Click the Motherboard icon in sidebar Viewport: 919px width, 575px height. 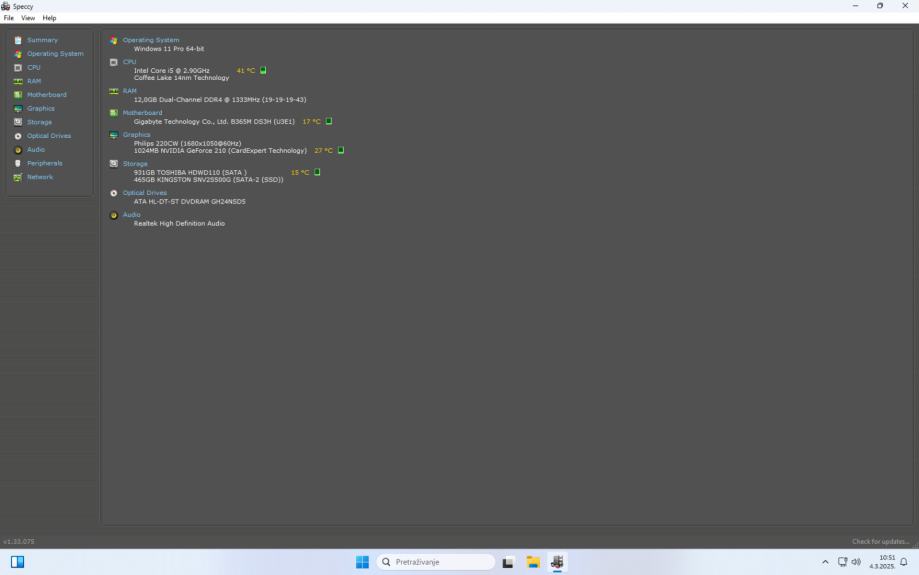pyautogui.click(x=18, y=95)
